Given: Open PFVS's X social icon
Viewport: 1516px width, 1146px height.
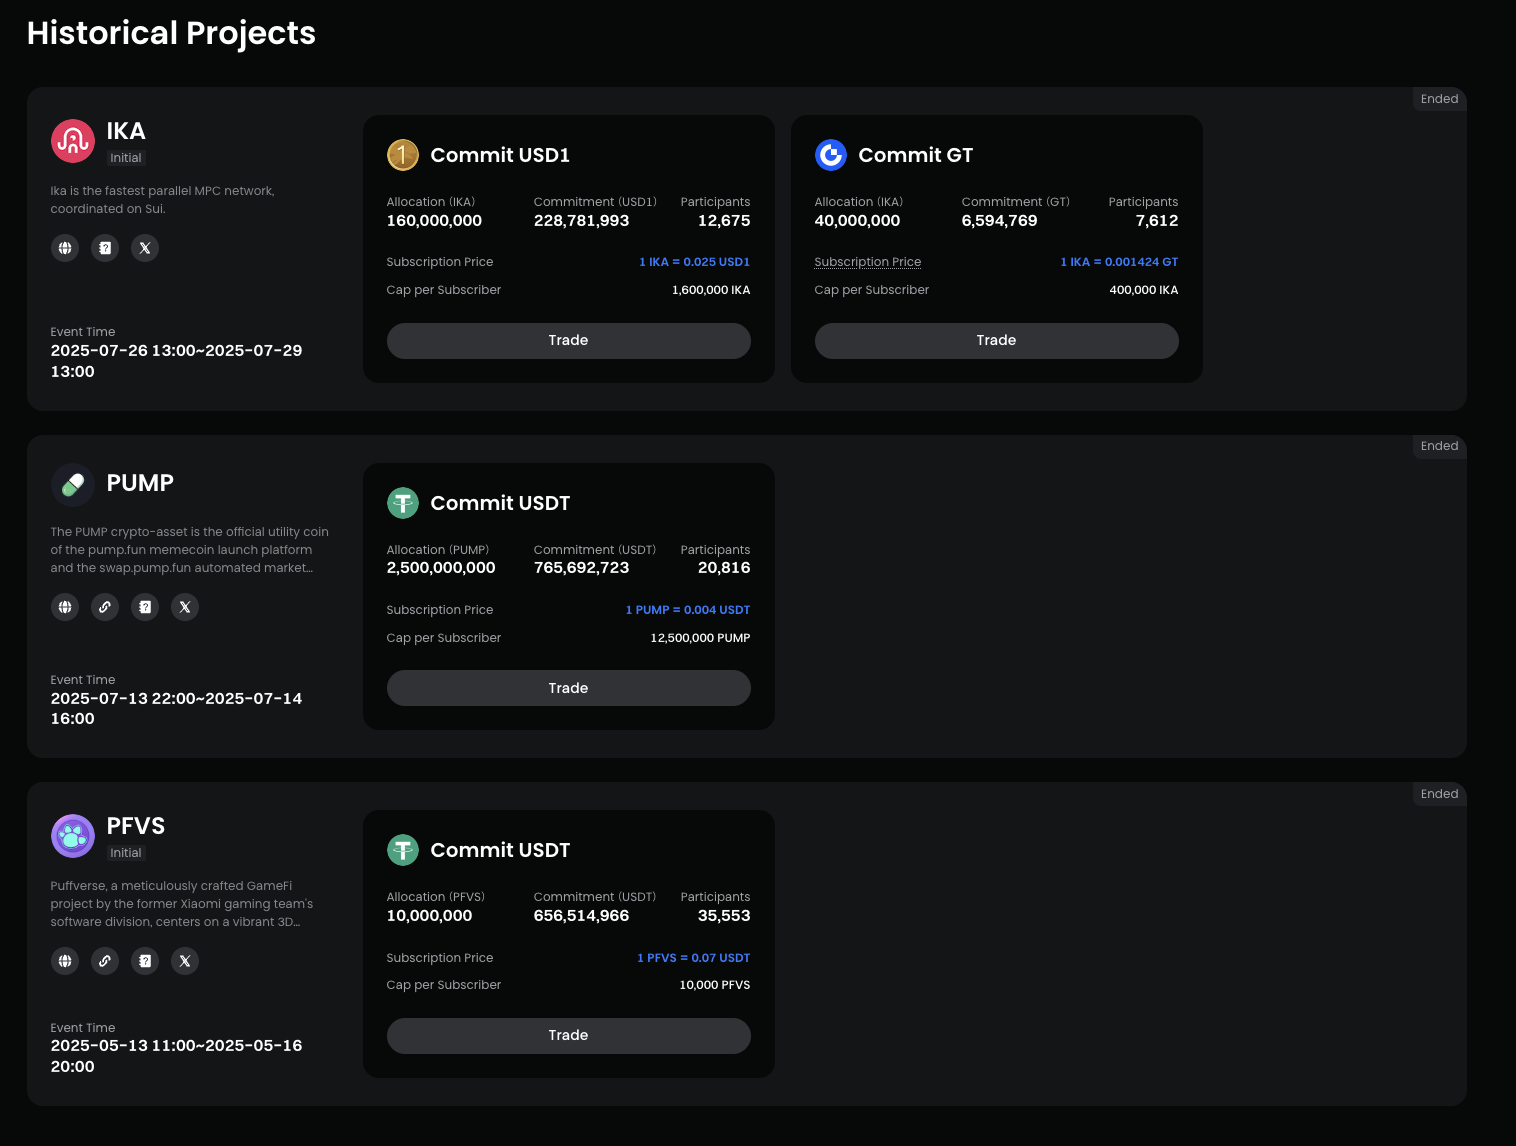Looking at the screenshot, I should (x=185, y=961).
